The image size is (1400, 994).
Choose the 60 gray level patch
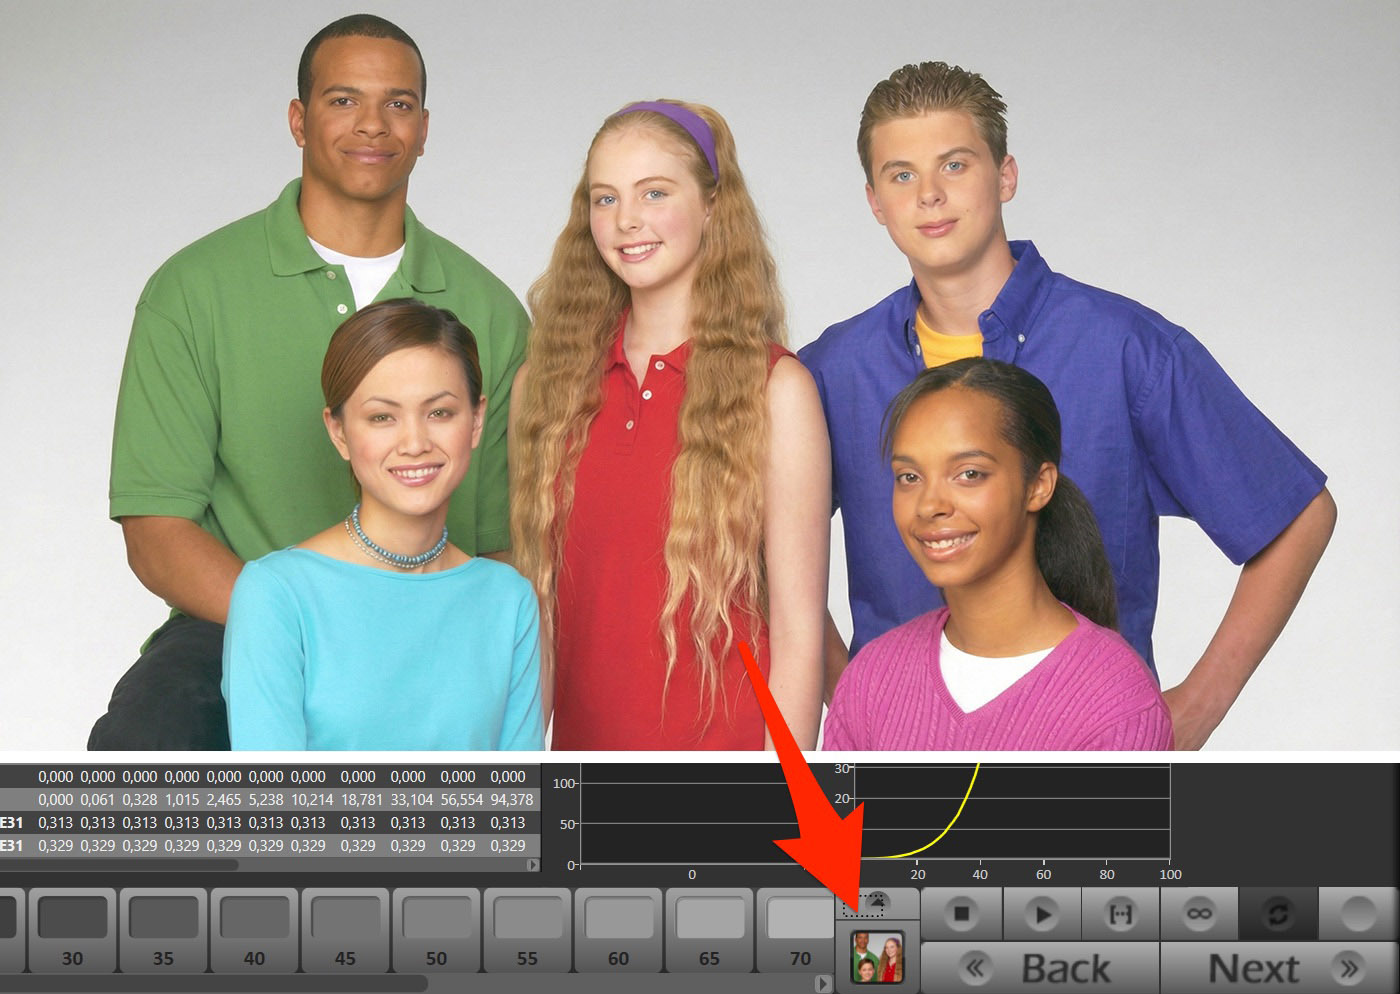pyautogui.click(x=619, y=930)
